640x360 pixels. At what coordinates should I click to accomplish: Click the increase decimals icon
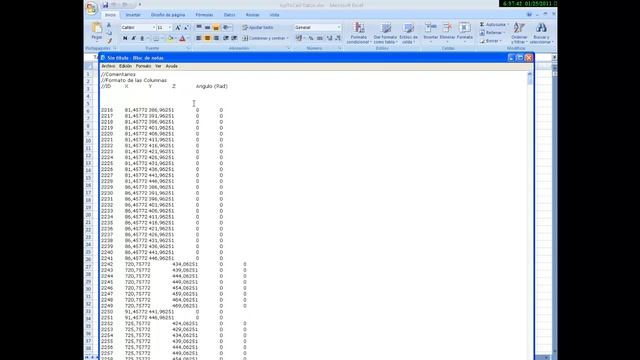[329, 38]
